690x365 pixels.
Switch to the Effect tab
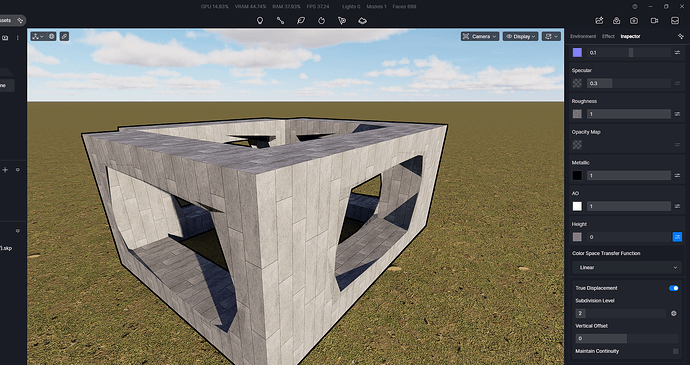608,36
